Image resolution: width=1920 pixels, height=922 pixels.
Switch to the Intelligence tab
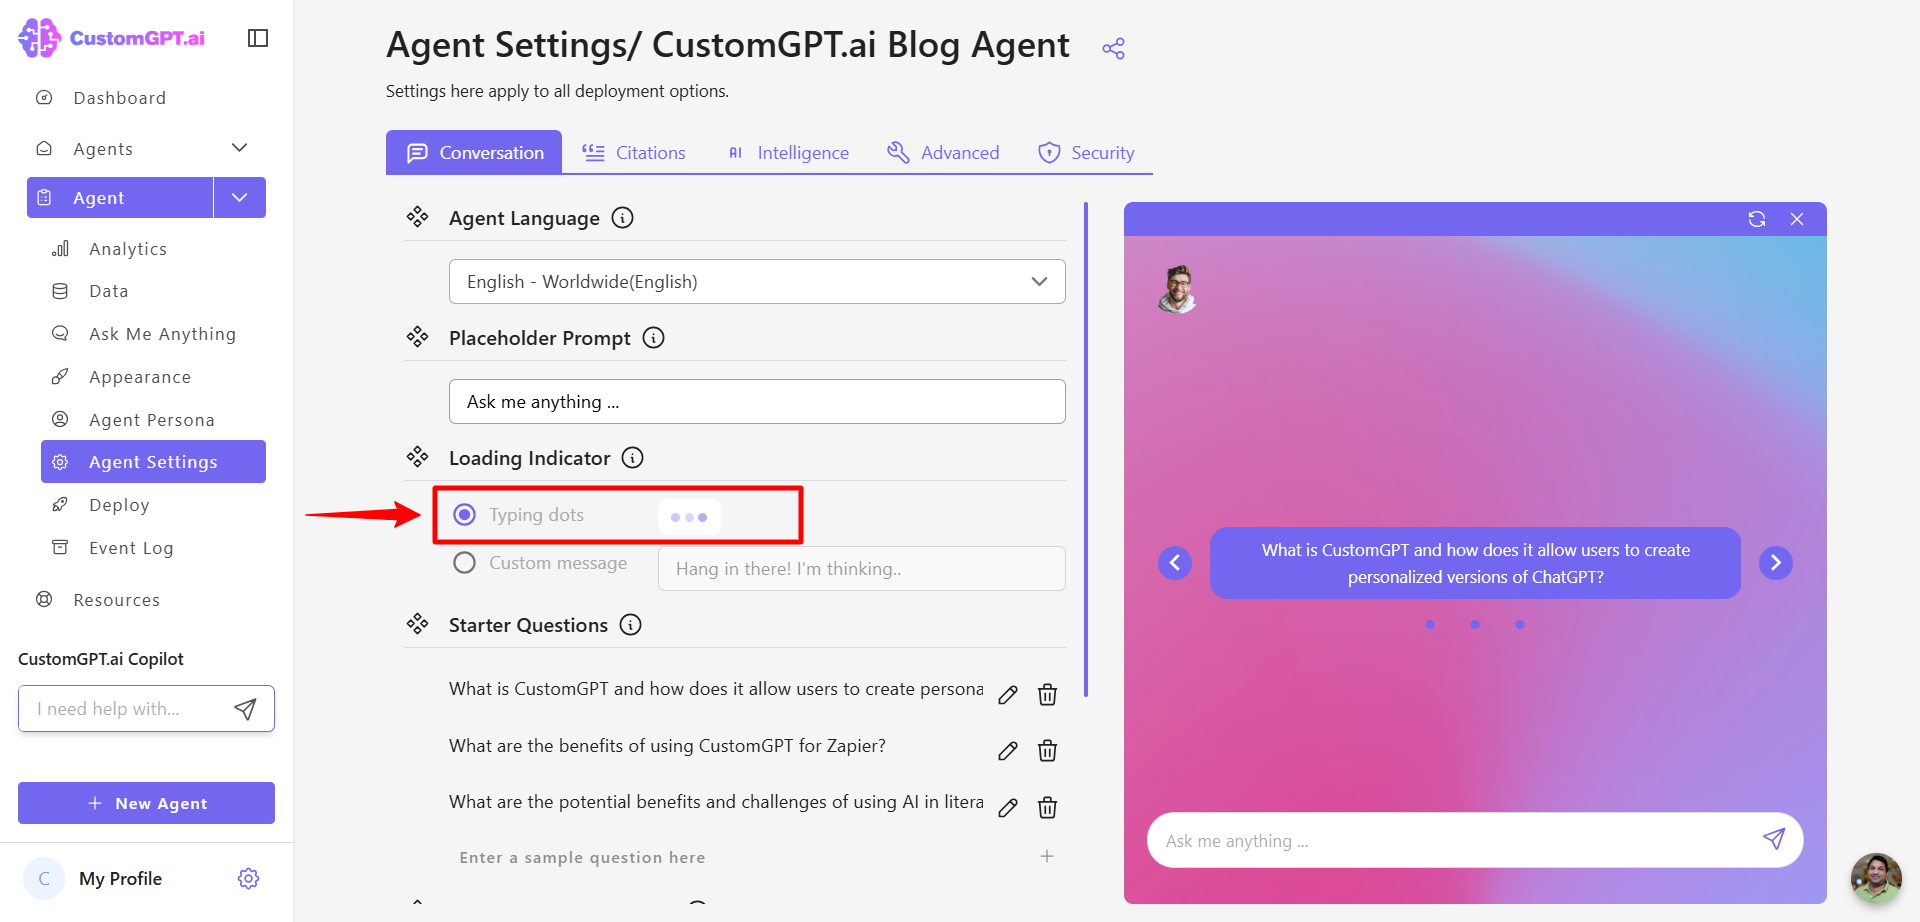788,153
